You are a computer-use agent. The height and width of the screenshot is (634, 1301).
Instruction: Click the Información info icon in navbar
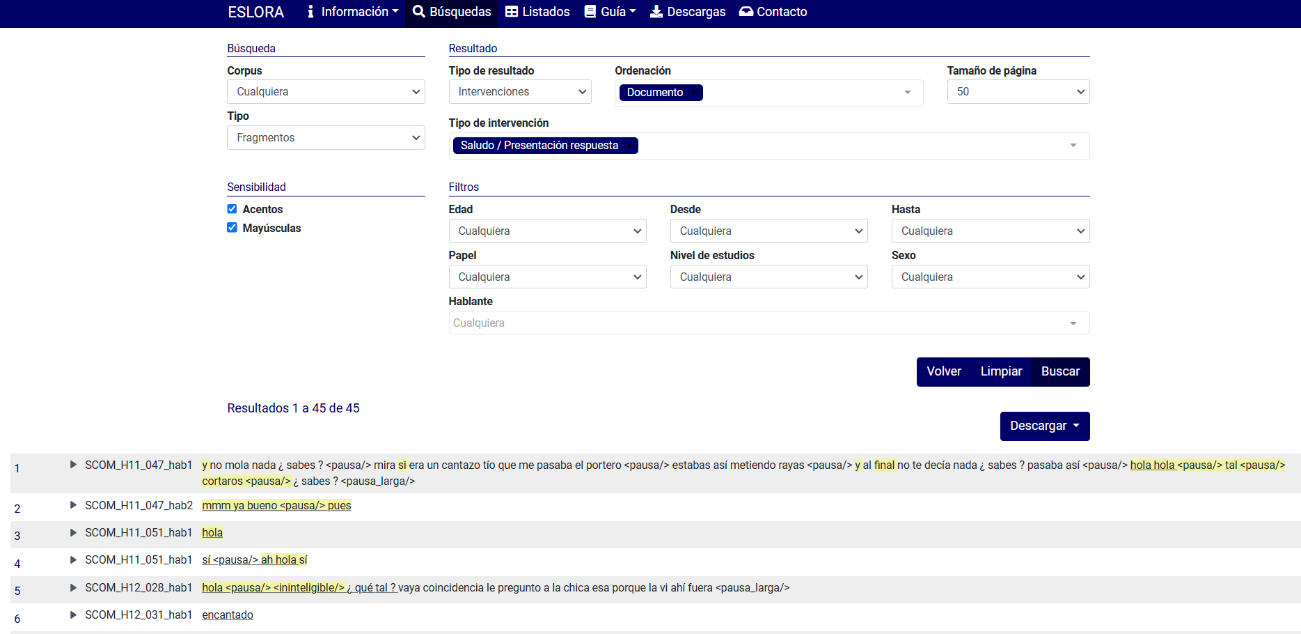[310, 12]
